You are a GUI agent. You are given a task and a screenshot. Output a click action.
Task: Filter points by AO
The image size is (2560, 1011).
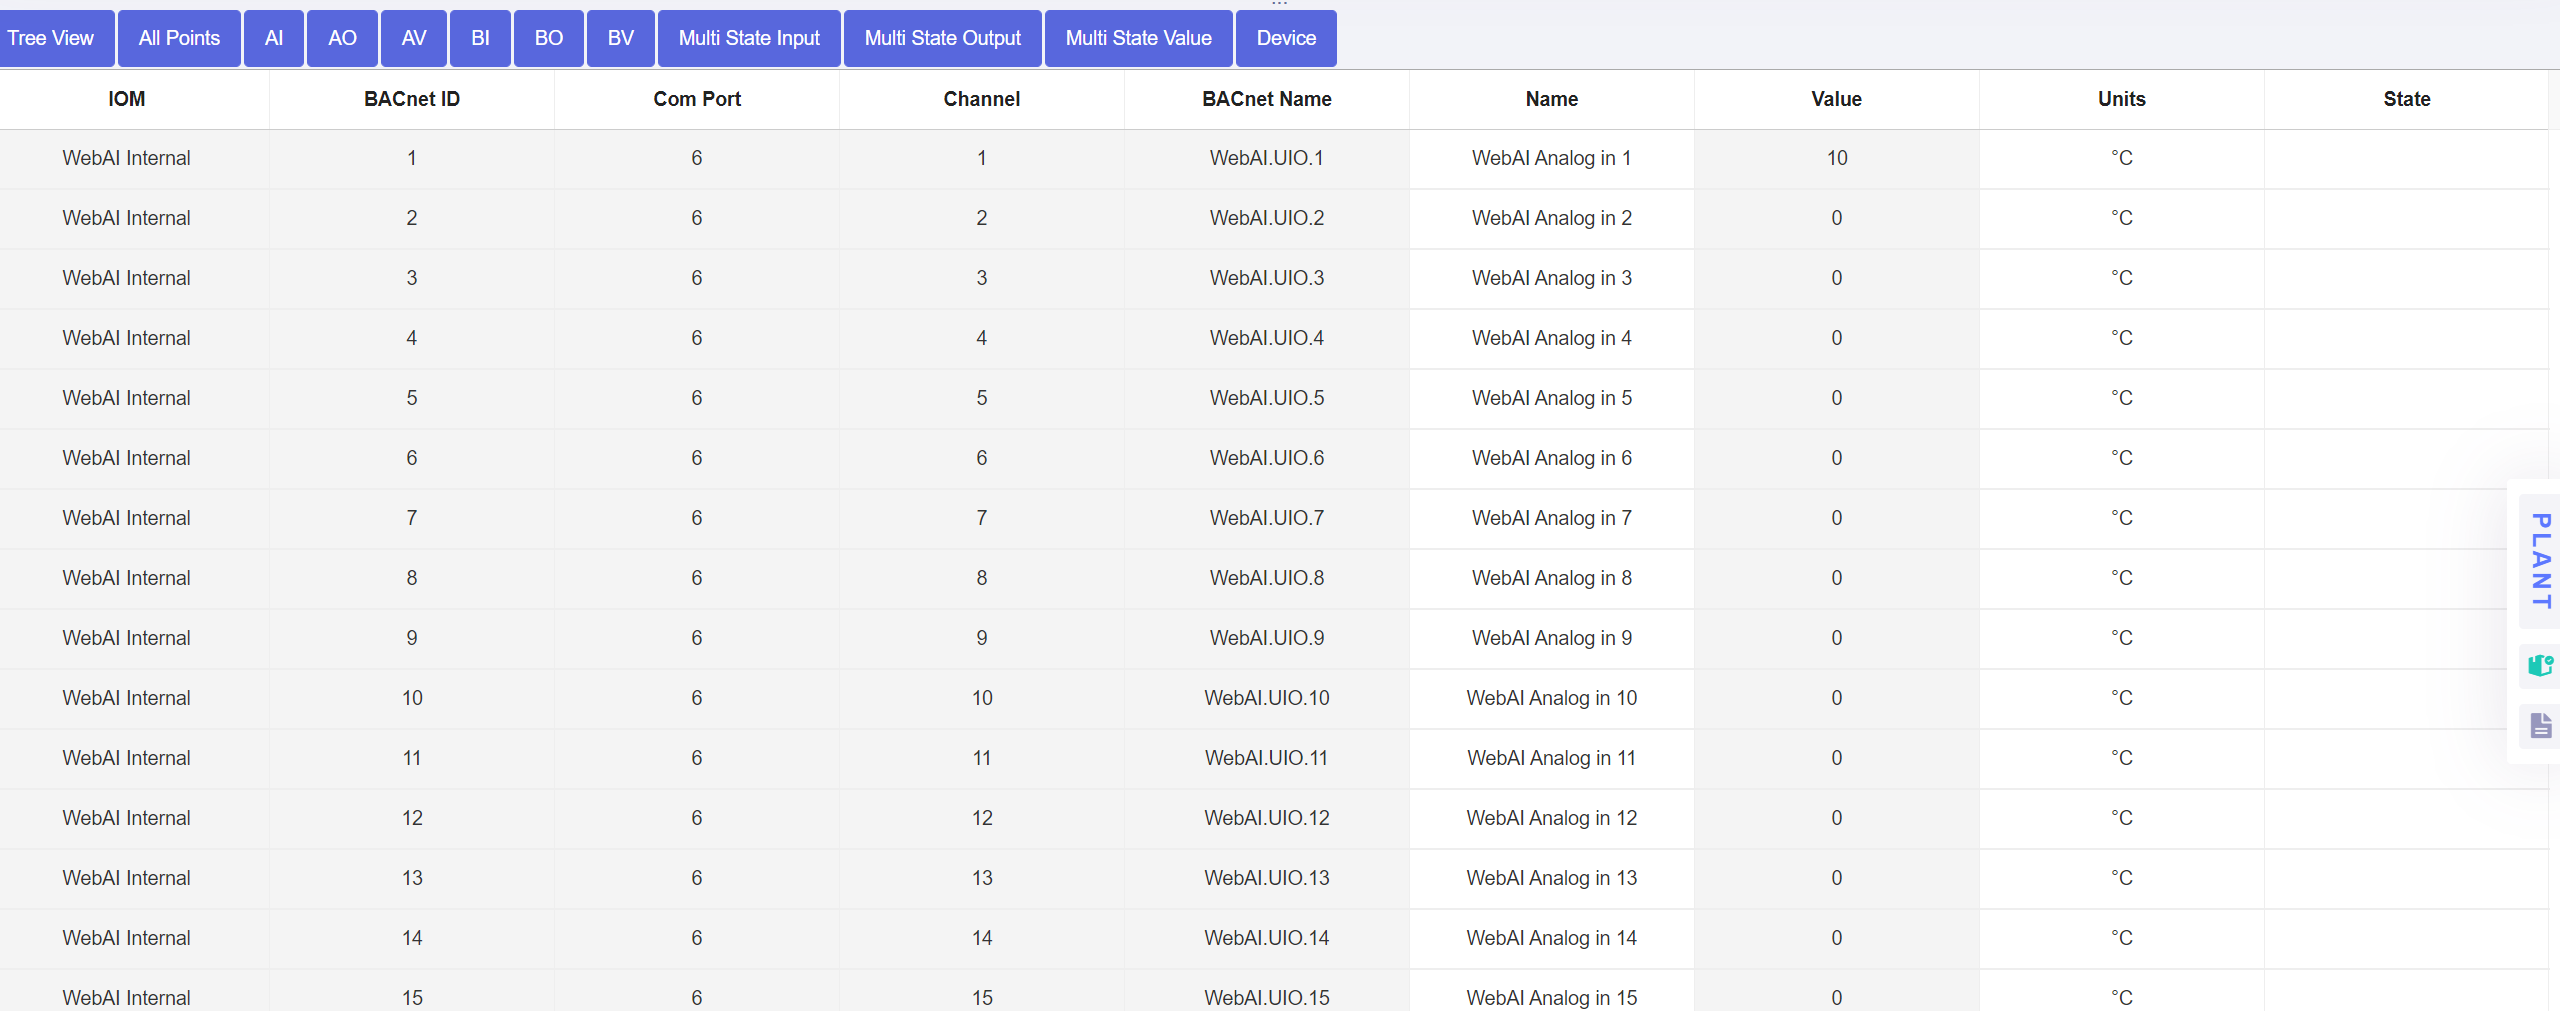point(341,38)
